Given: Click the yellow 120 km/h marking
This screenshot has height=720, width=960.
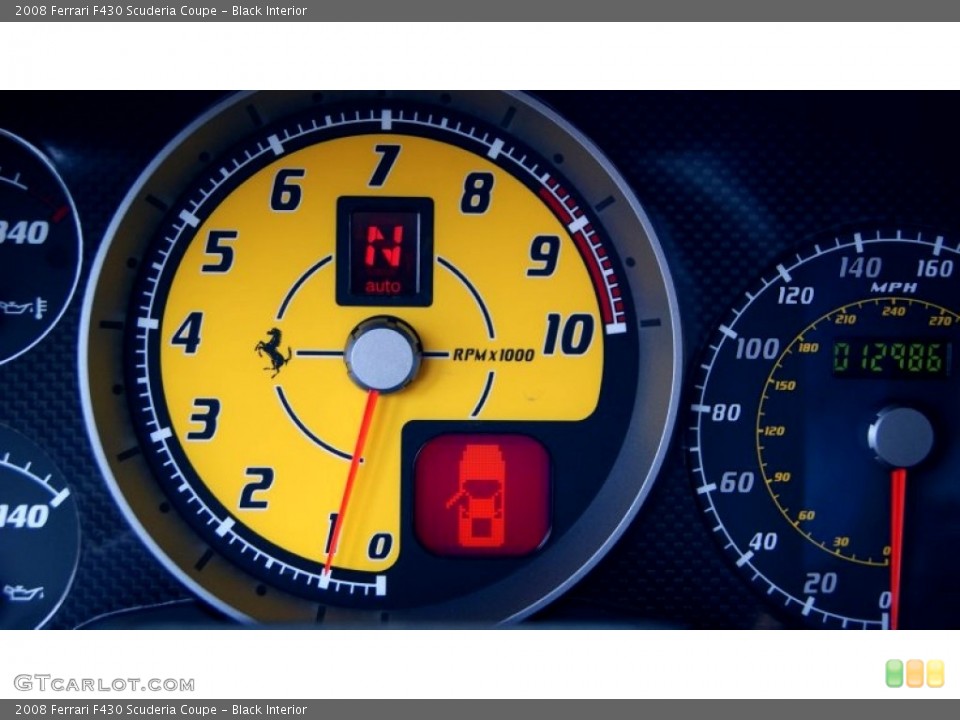Looking at the screenshot, I should (774, 430).
